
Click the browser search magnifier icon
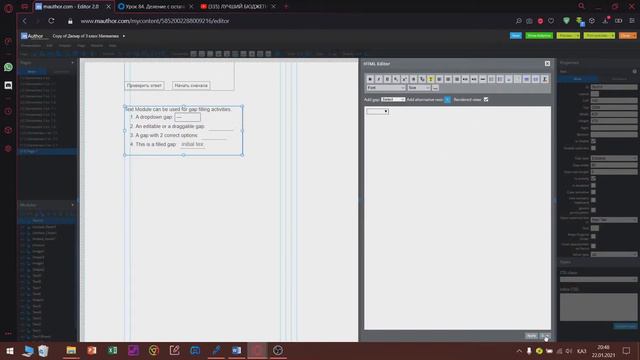(x=518, y=21)
